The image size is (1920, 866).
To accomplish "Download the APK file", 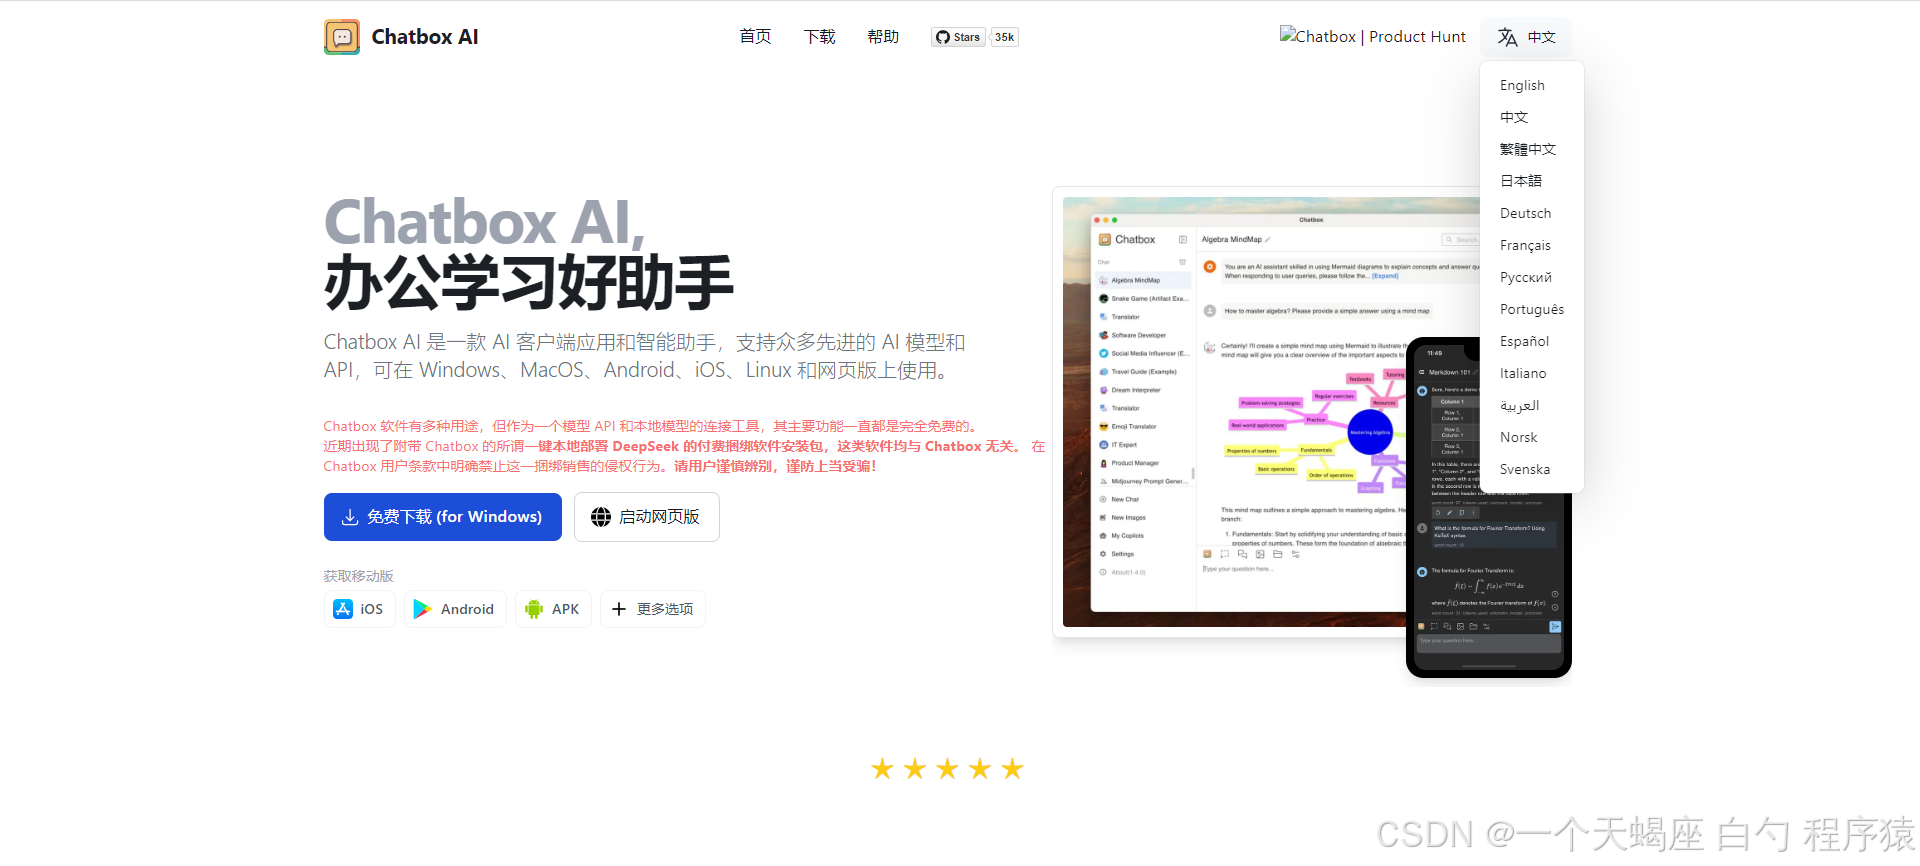I will (x=553, y=609).
